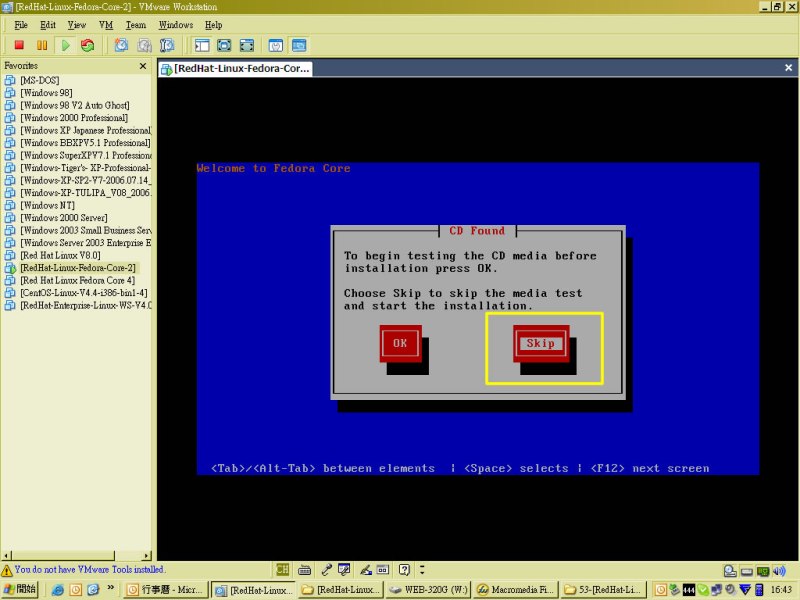Select [CentOS-Linux-V4.4-i386-bin1-4] favorite

[84, 293]
